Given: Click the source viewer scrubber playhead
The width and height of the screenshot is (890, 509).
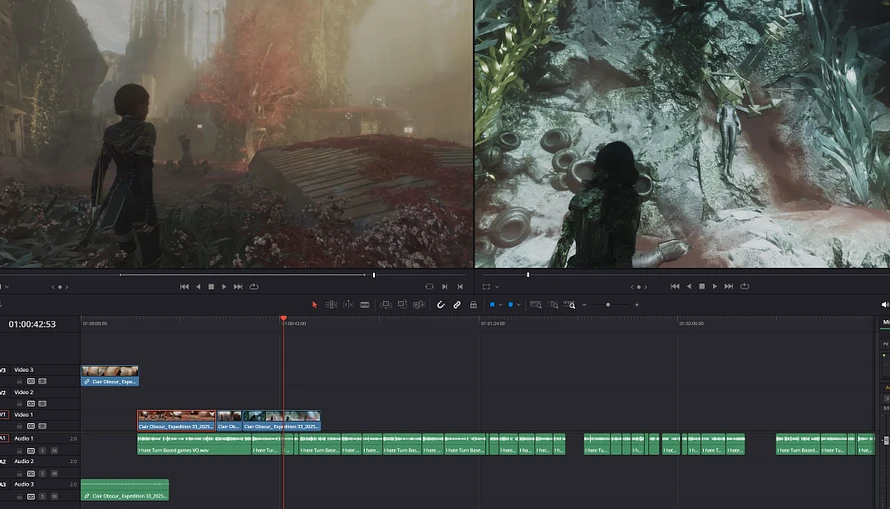Looking at the screenshot, I should point(373,275).
